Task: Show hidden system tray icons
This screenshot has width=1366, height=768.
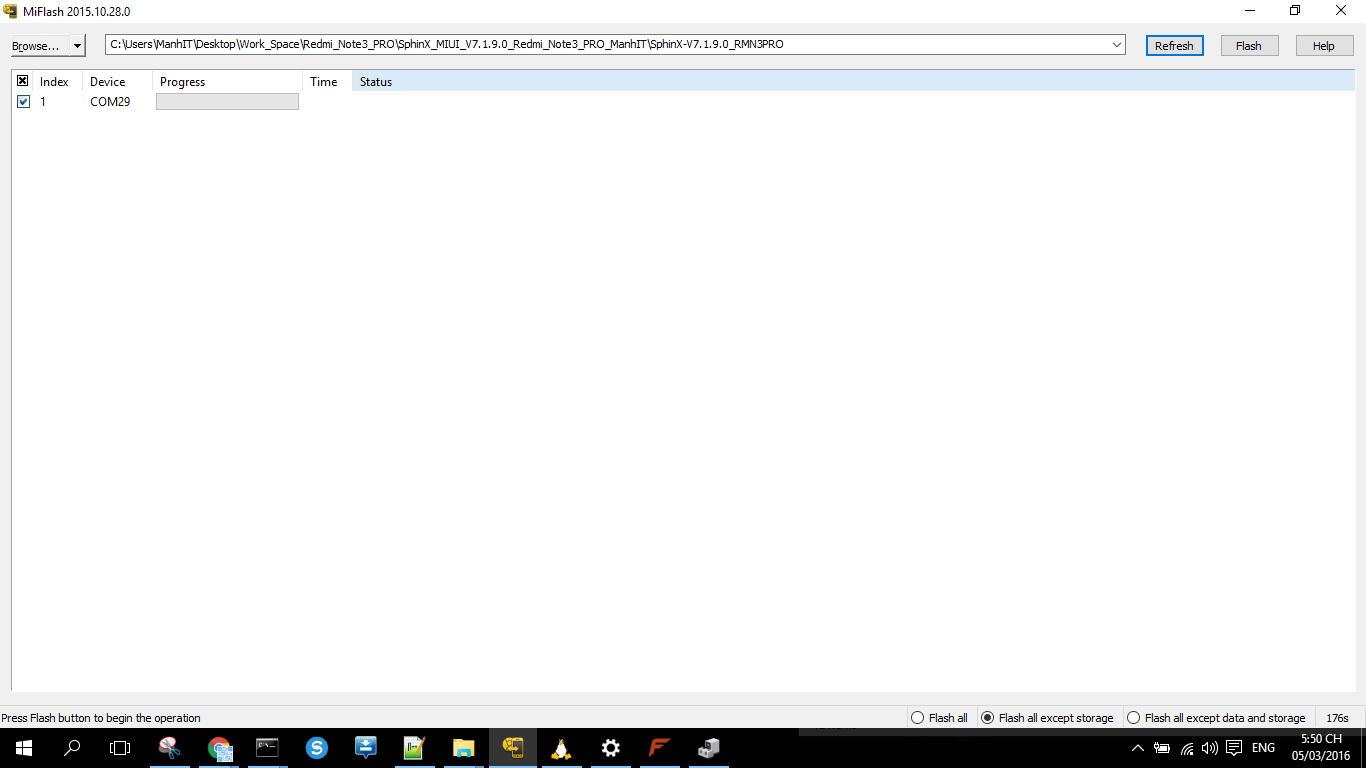Action: point(1138,748)
